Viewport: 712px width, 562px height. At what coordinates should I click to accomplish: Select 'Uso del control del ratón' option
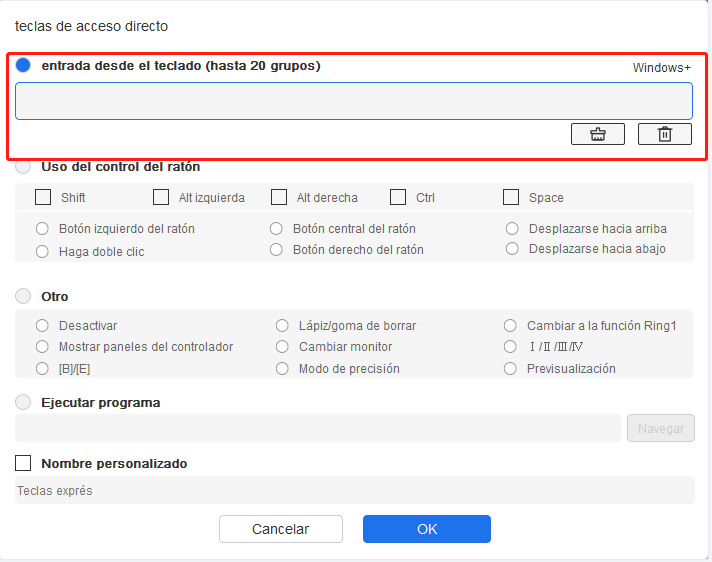(x=24, y=167)
